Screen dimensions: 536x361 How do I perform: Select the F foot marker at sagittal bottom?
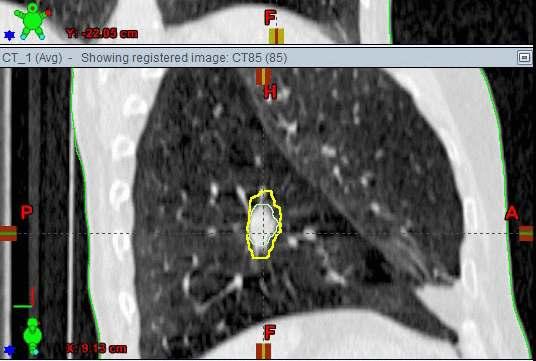point(270,332)
